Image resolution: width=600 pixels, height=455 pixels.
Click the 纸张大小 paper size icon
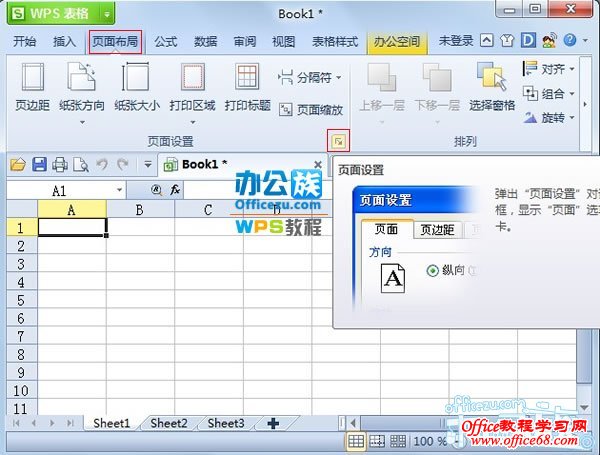(x=137, y=78)
